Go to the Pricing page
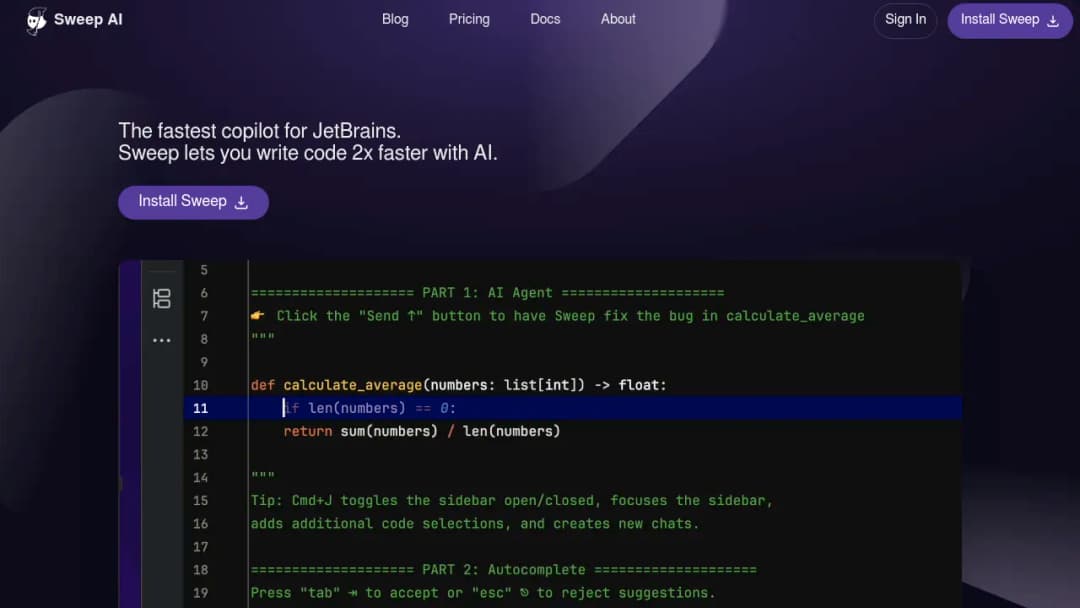 (x=469, y=19)
